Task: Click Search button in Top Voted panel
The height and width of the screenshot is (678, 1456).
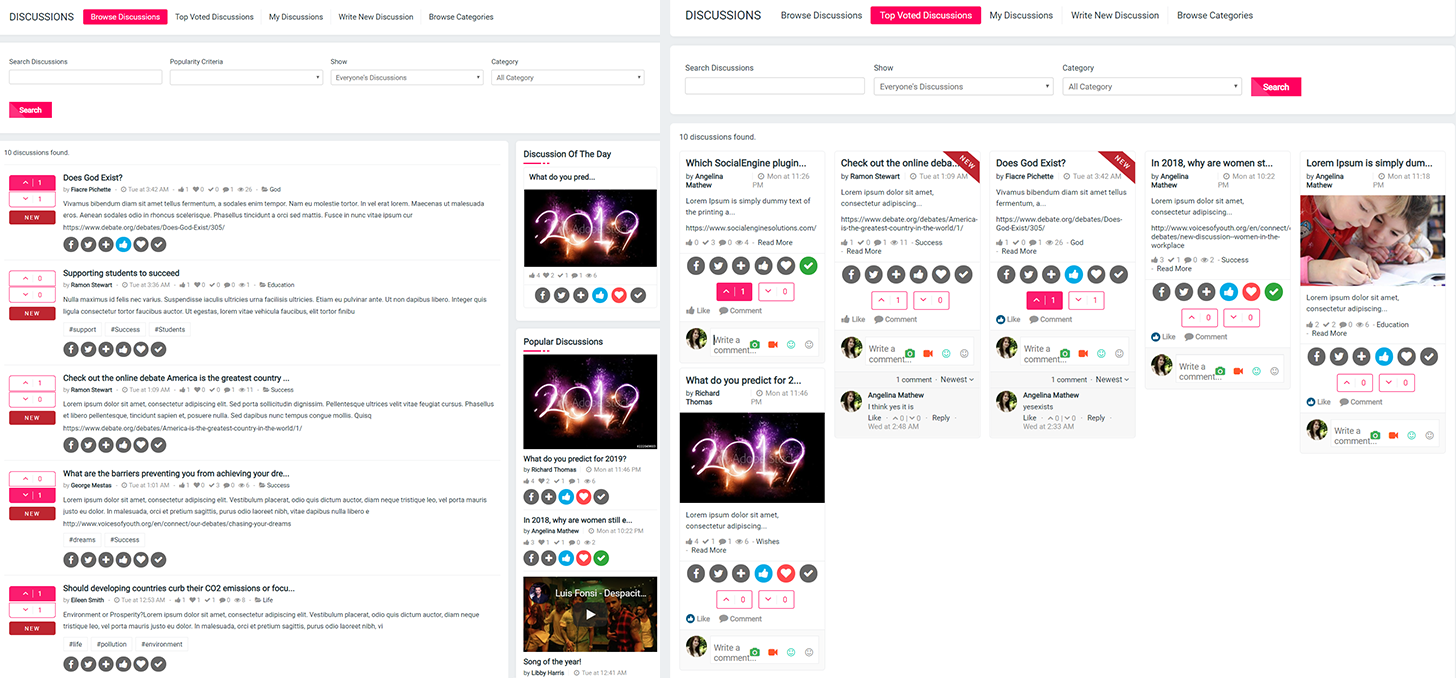Action: point(1275,87)
